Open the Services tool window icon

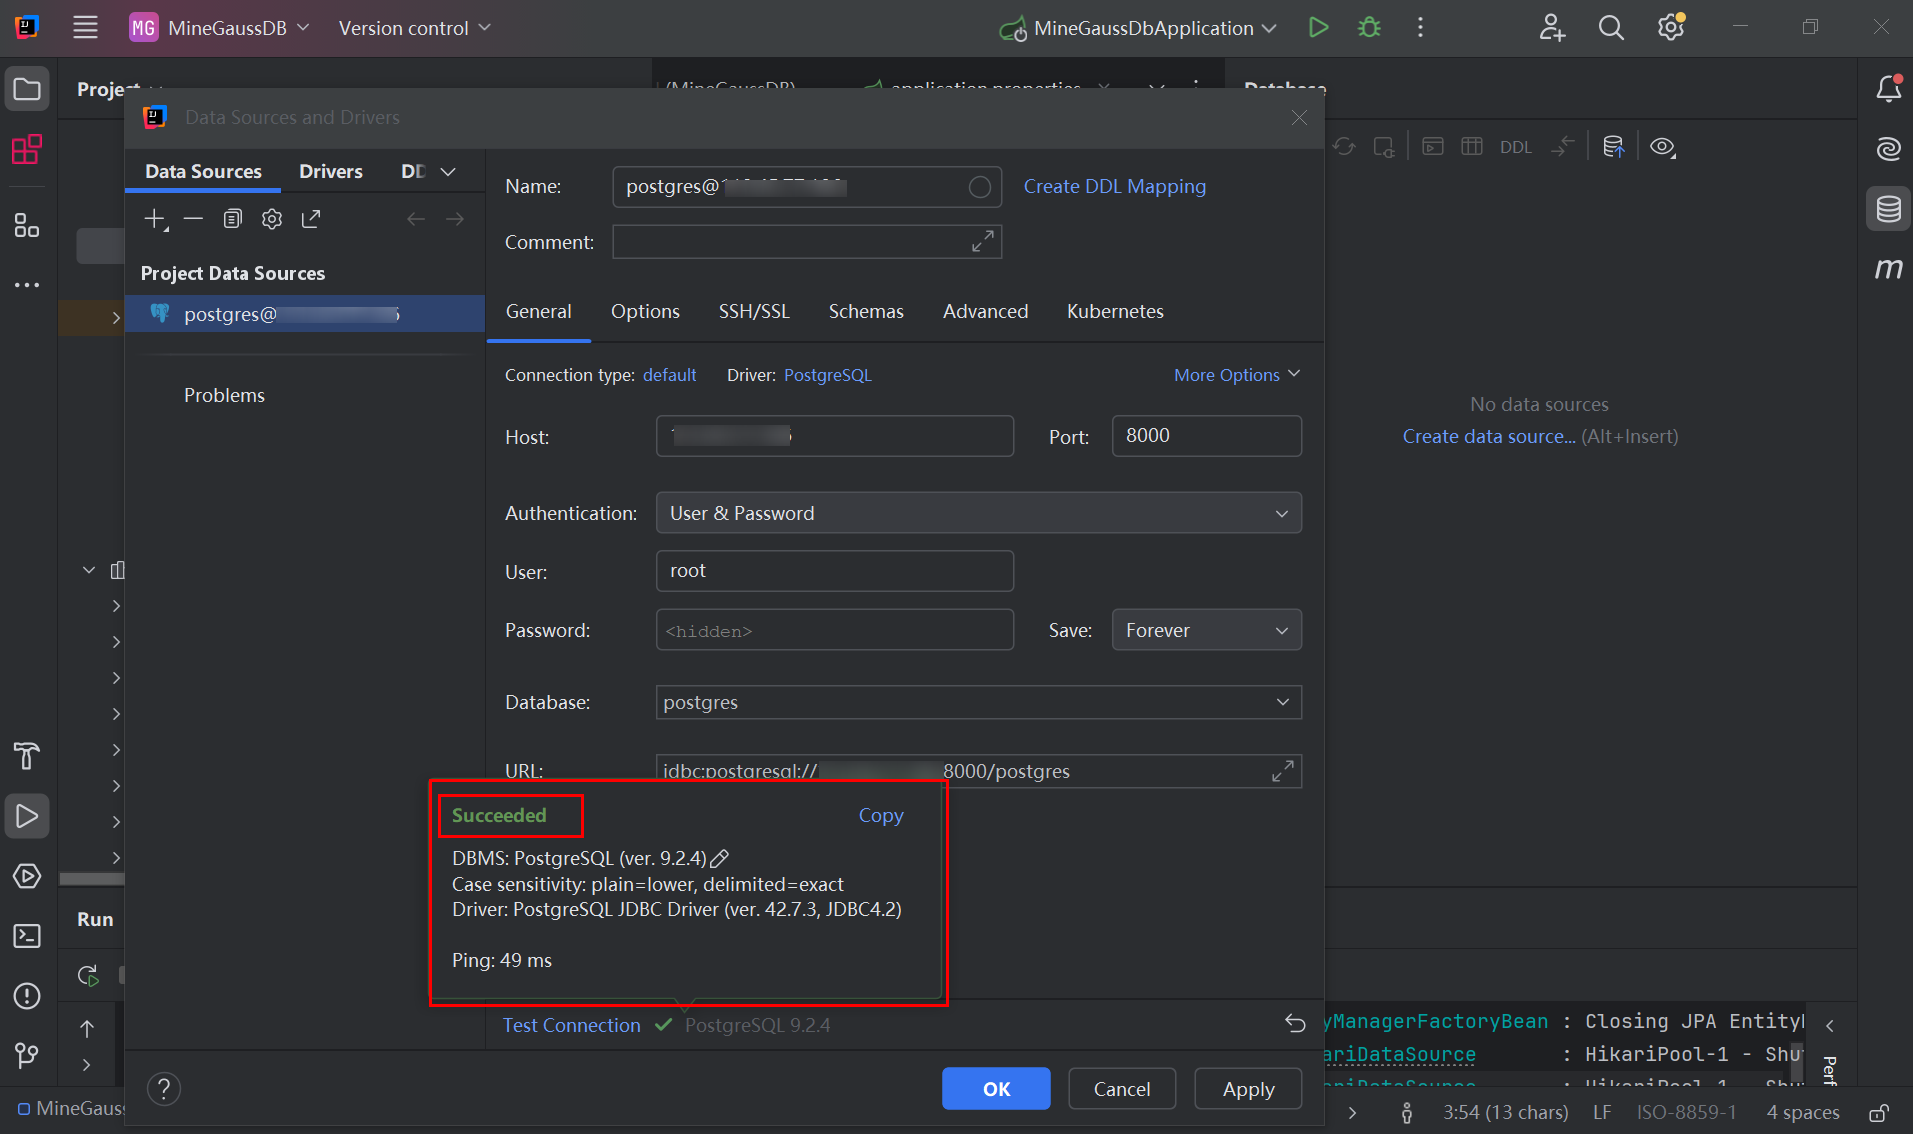27,876
